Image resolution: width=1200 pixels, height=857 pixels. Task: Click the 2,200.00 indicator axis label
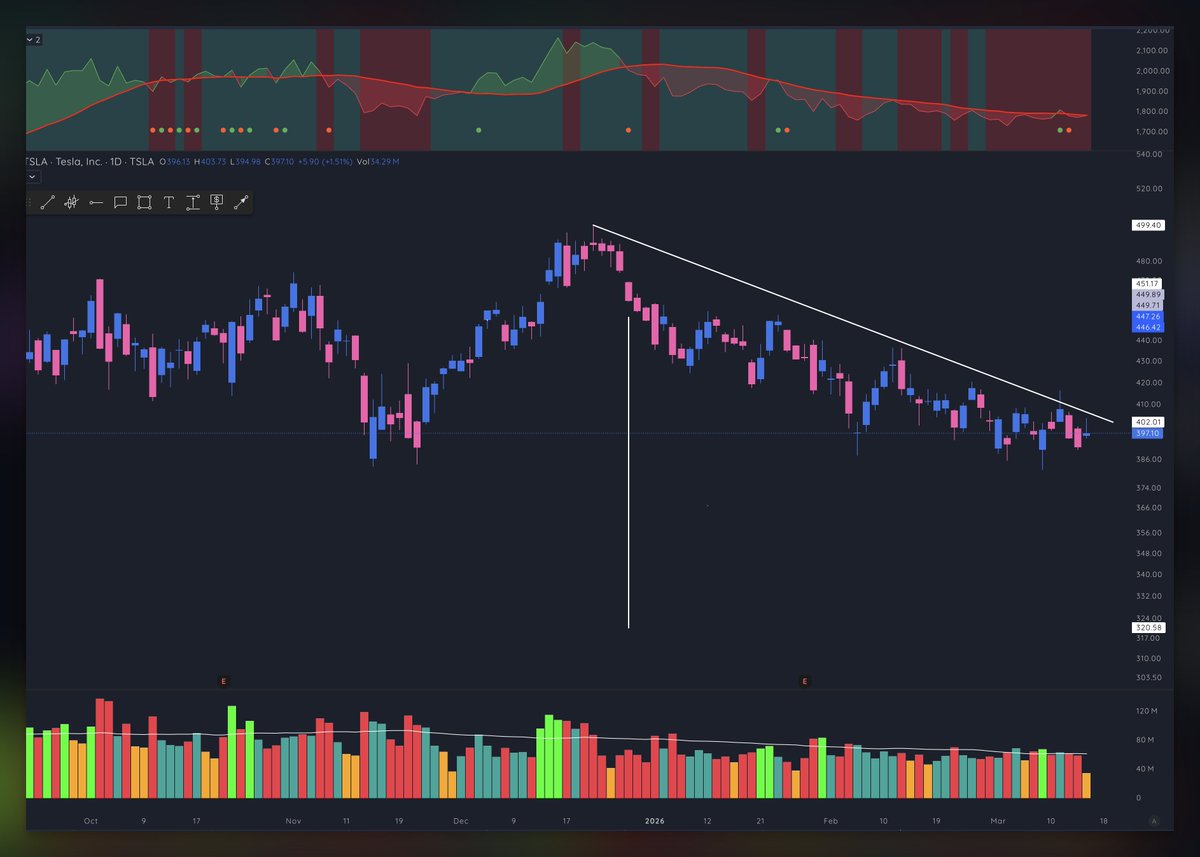1153,30
